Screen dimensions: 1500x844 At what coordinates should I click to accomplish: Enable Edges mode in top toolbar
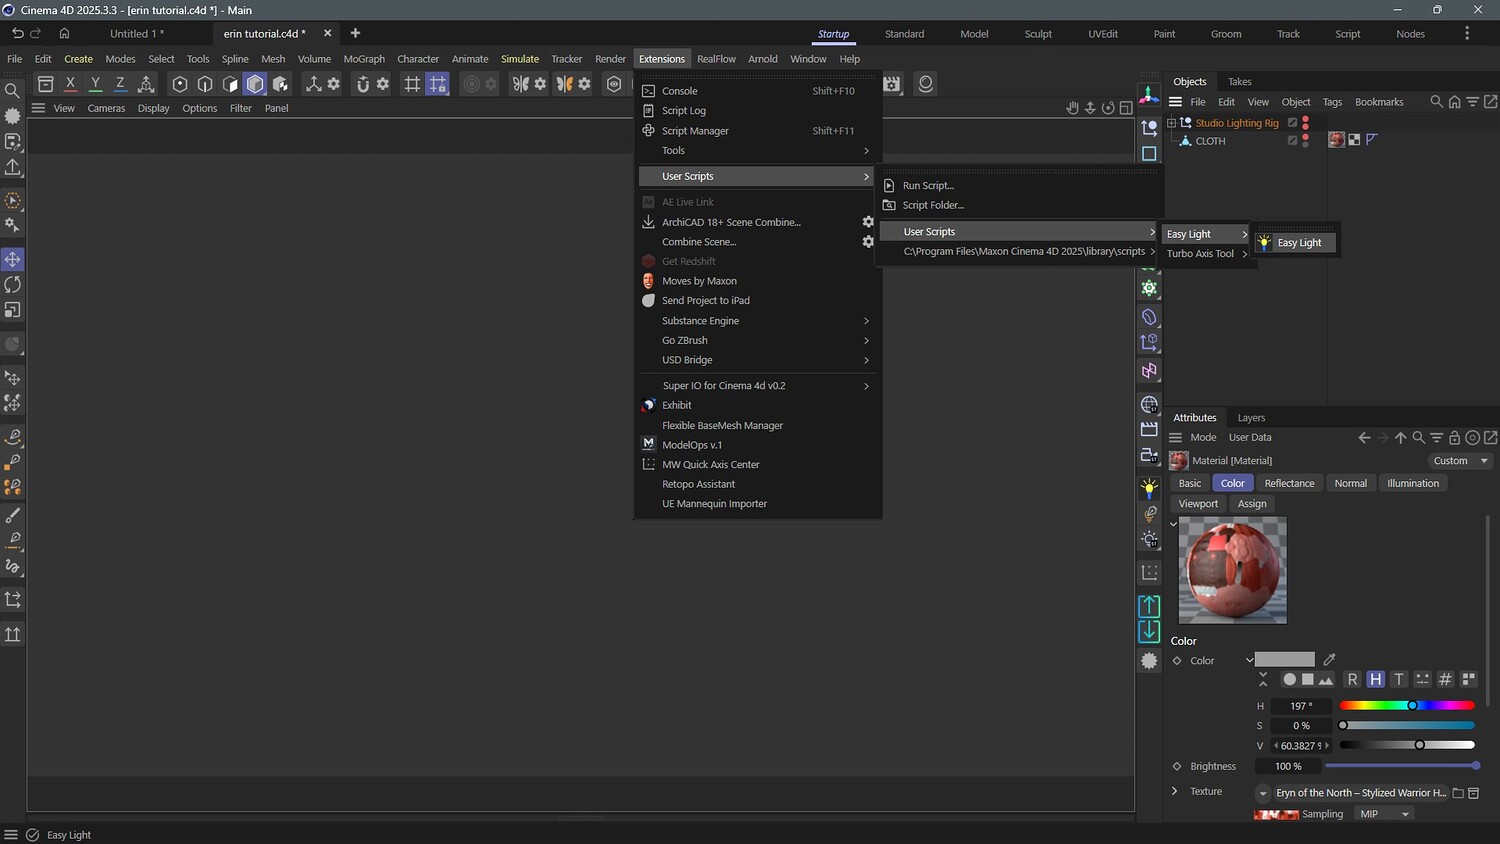[205, 84]
